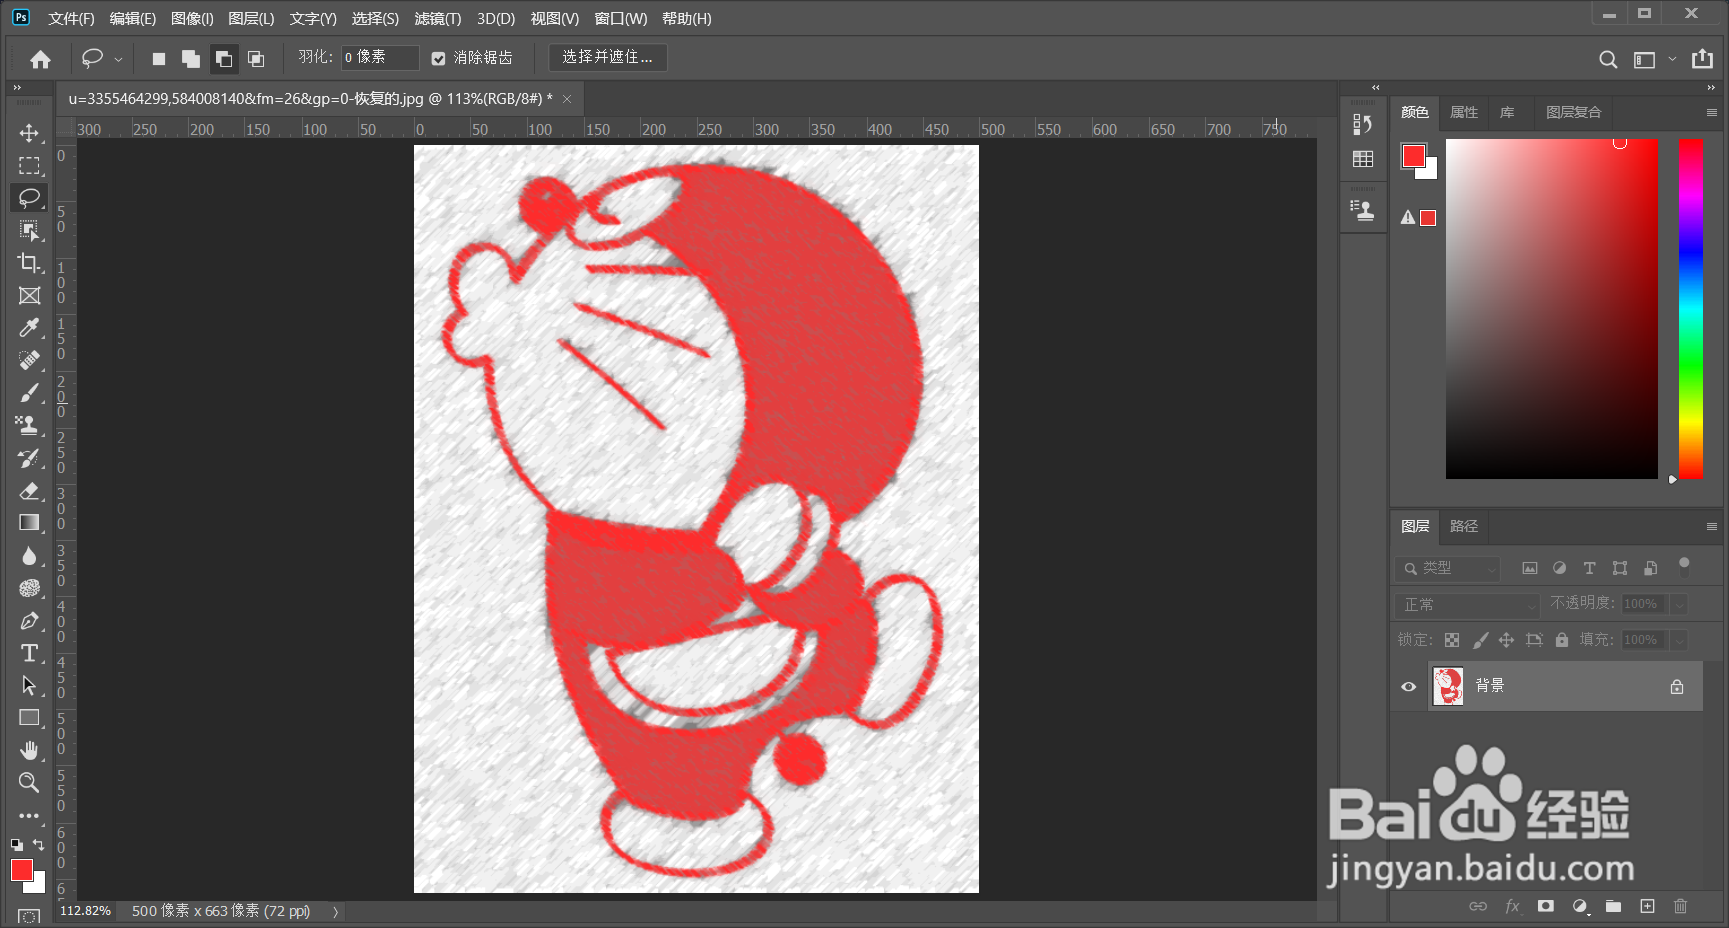
Task: Expand the Layers panel flyout menu
Action: pos(1711,526)
